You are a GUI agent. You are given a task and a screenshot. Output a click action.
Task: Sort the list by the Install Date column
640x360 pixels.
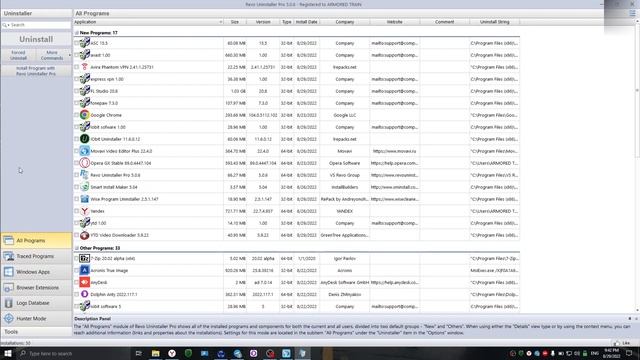coord(307,22)
